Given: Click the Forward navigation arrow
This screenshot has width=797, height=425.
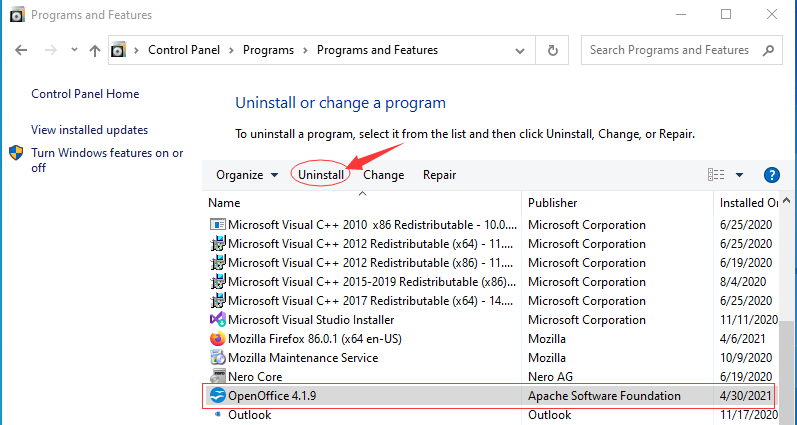Looking at the screenshot, I should [x=51, y=50].
